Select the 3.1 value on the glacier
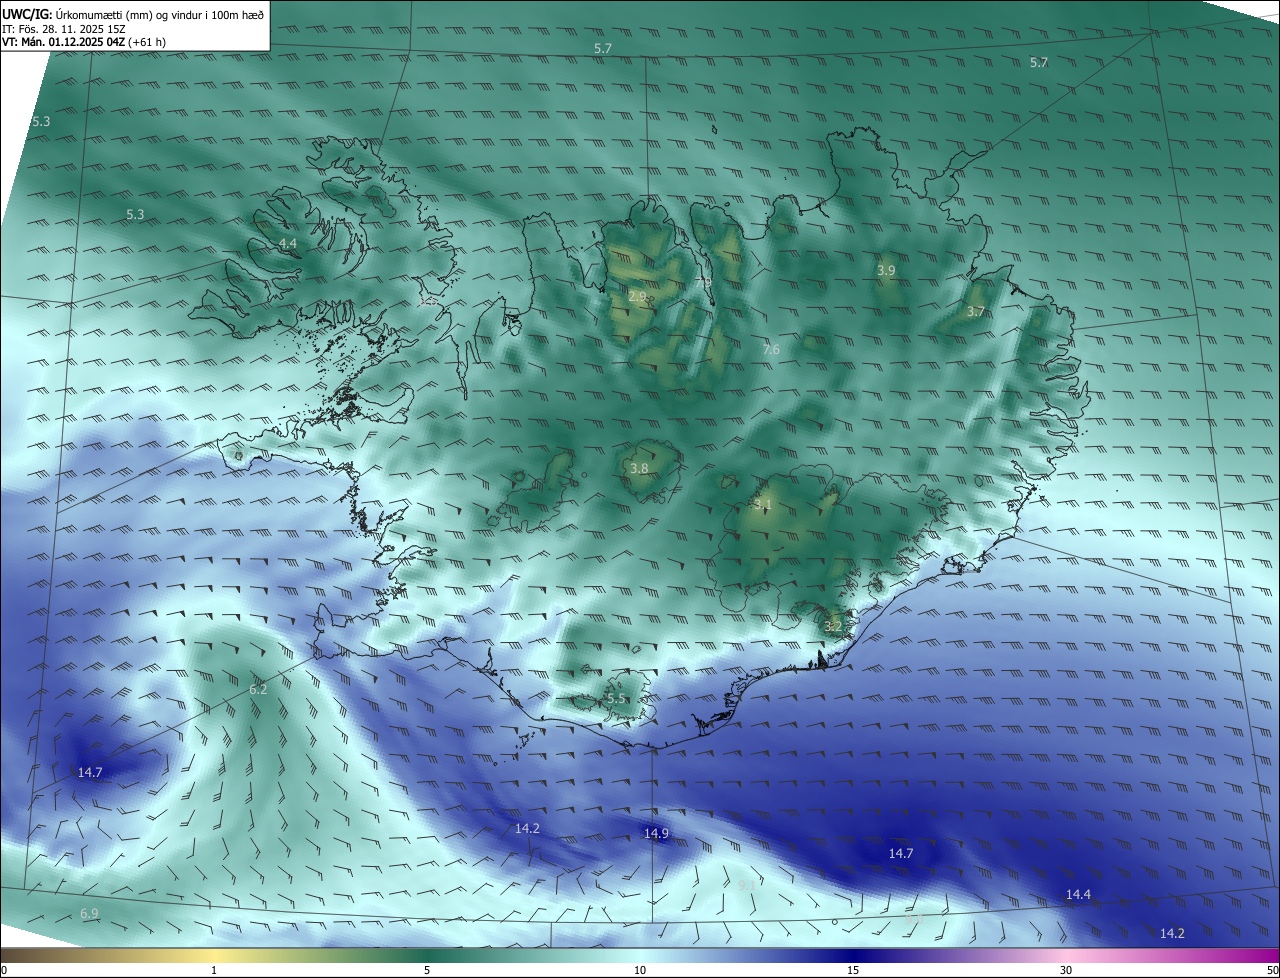This screenshot has height=978, width=1280. [x=763, y=505]
